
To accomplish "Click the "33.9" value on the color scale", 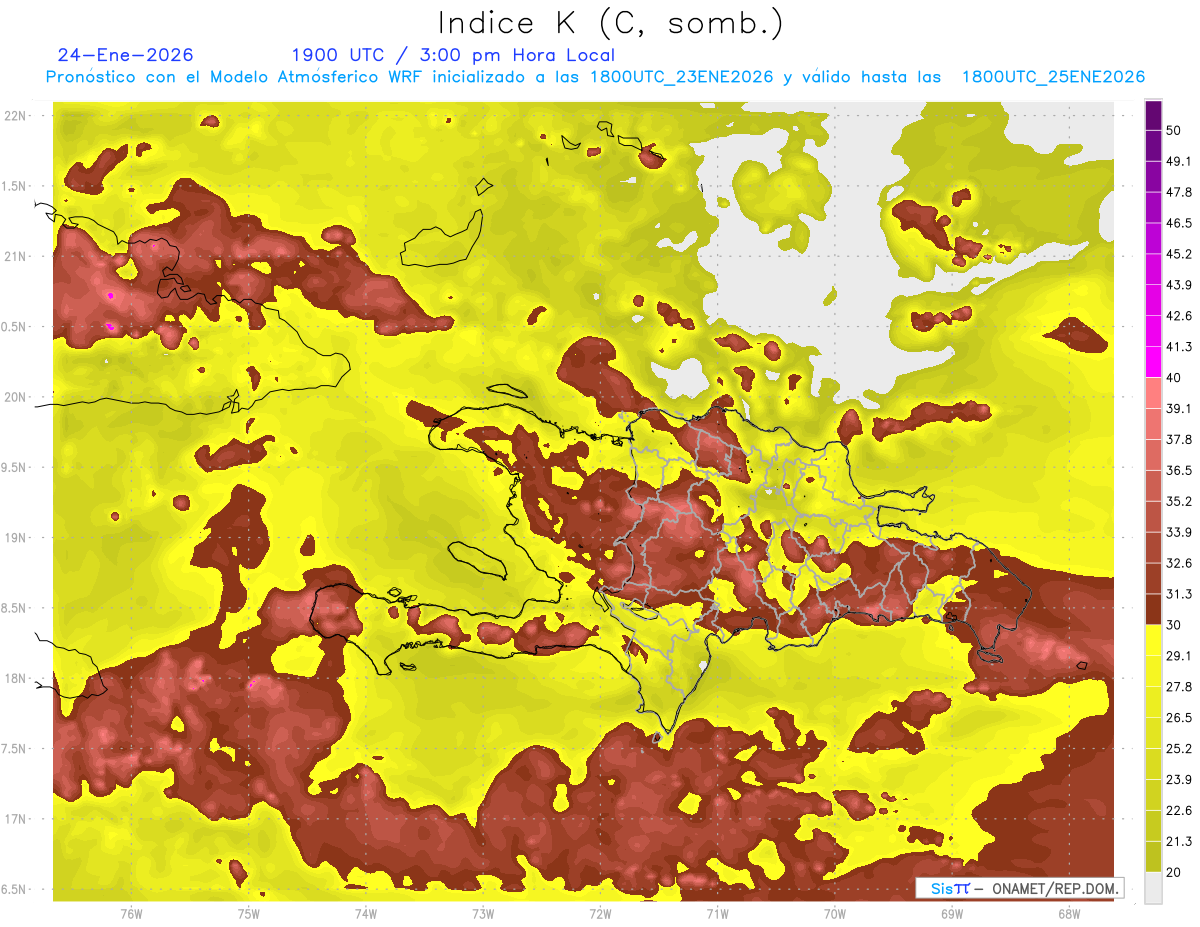I will coord(1179,532).
